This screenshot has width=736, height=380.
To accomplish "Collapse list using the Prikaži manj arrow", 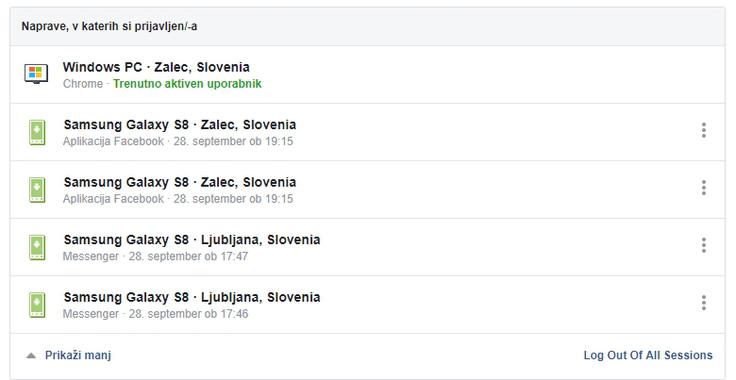I will (31, 356).
